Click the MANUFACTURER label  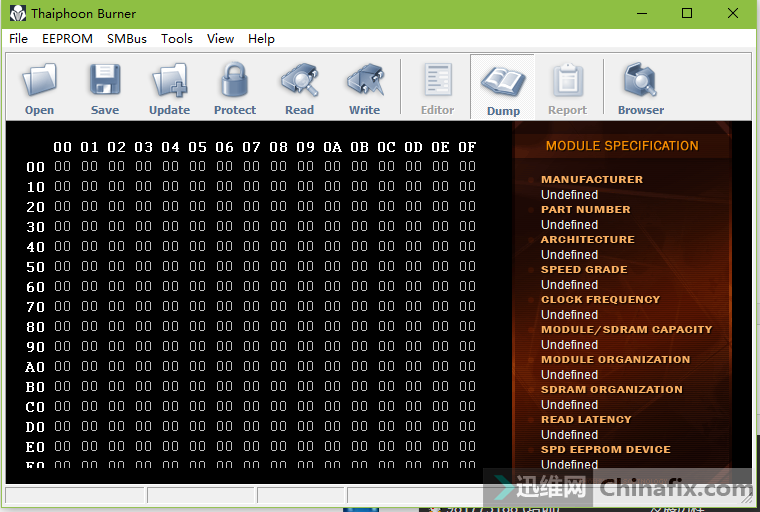(x=592, y=179)
